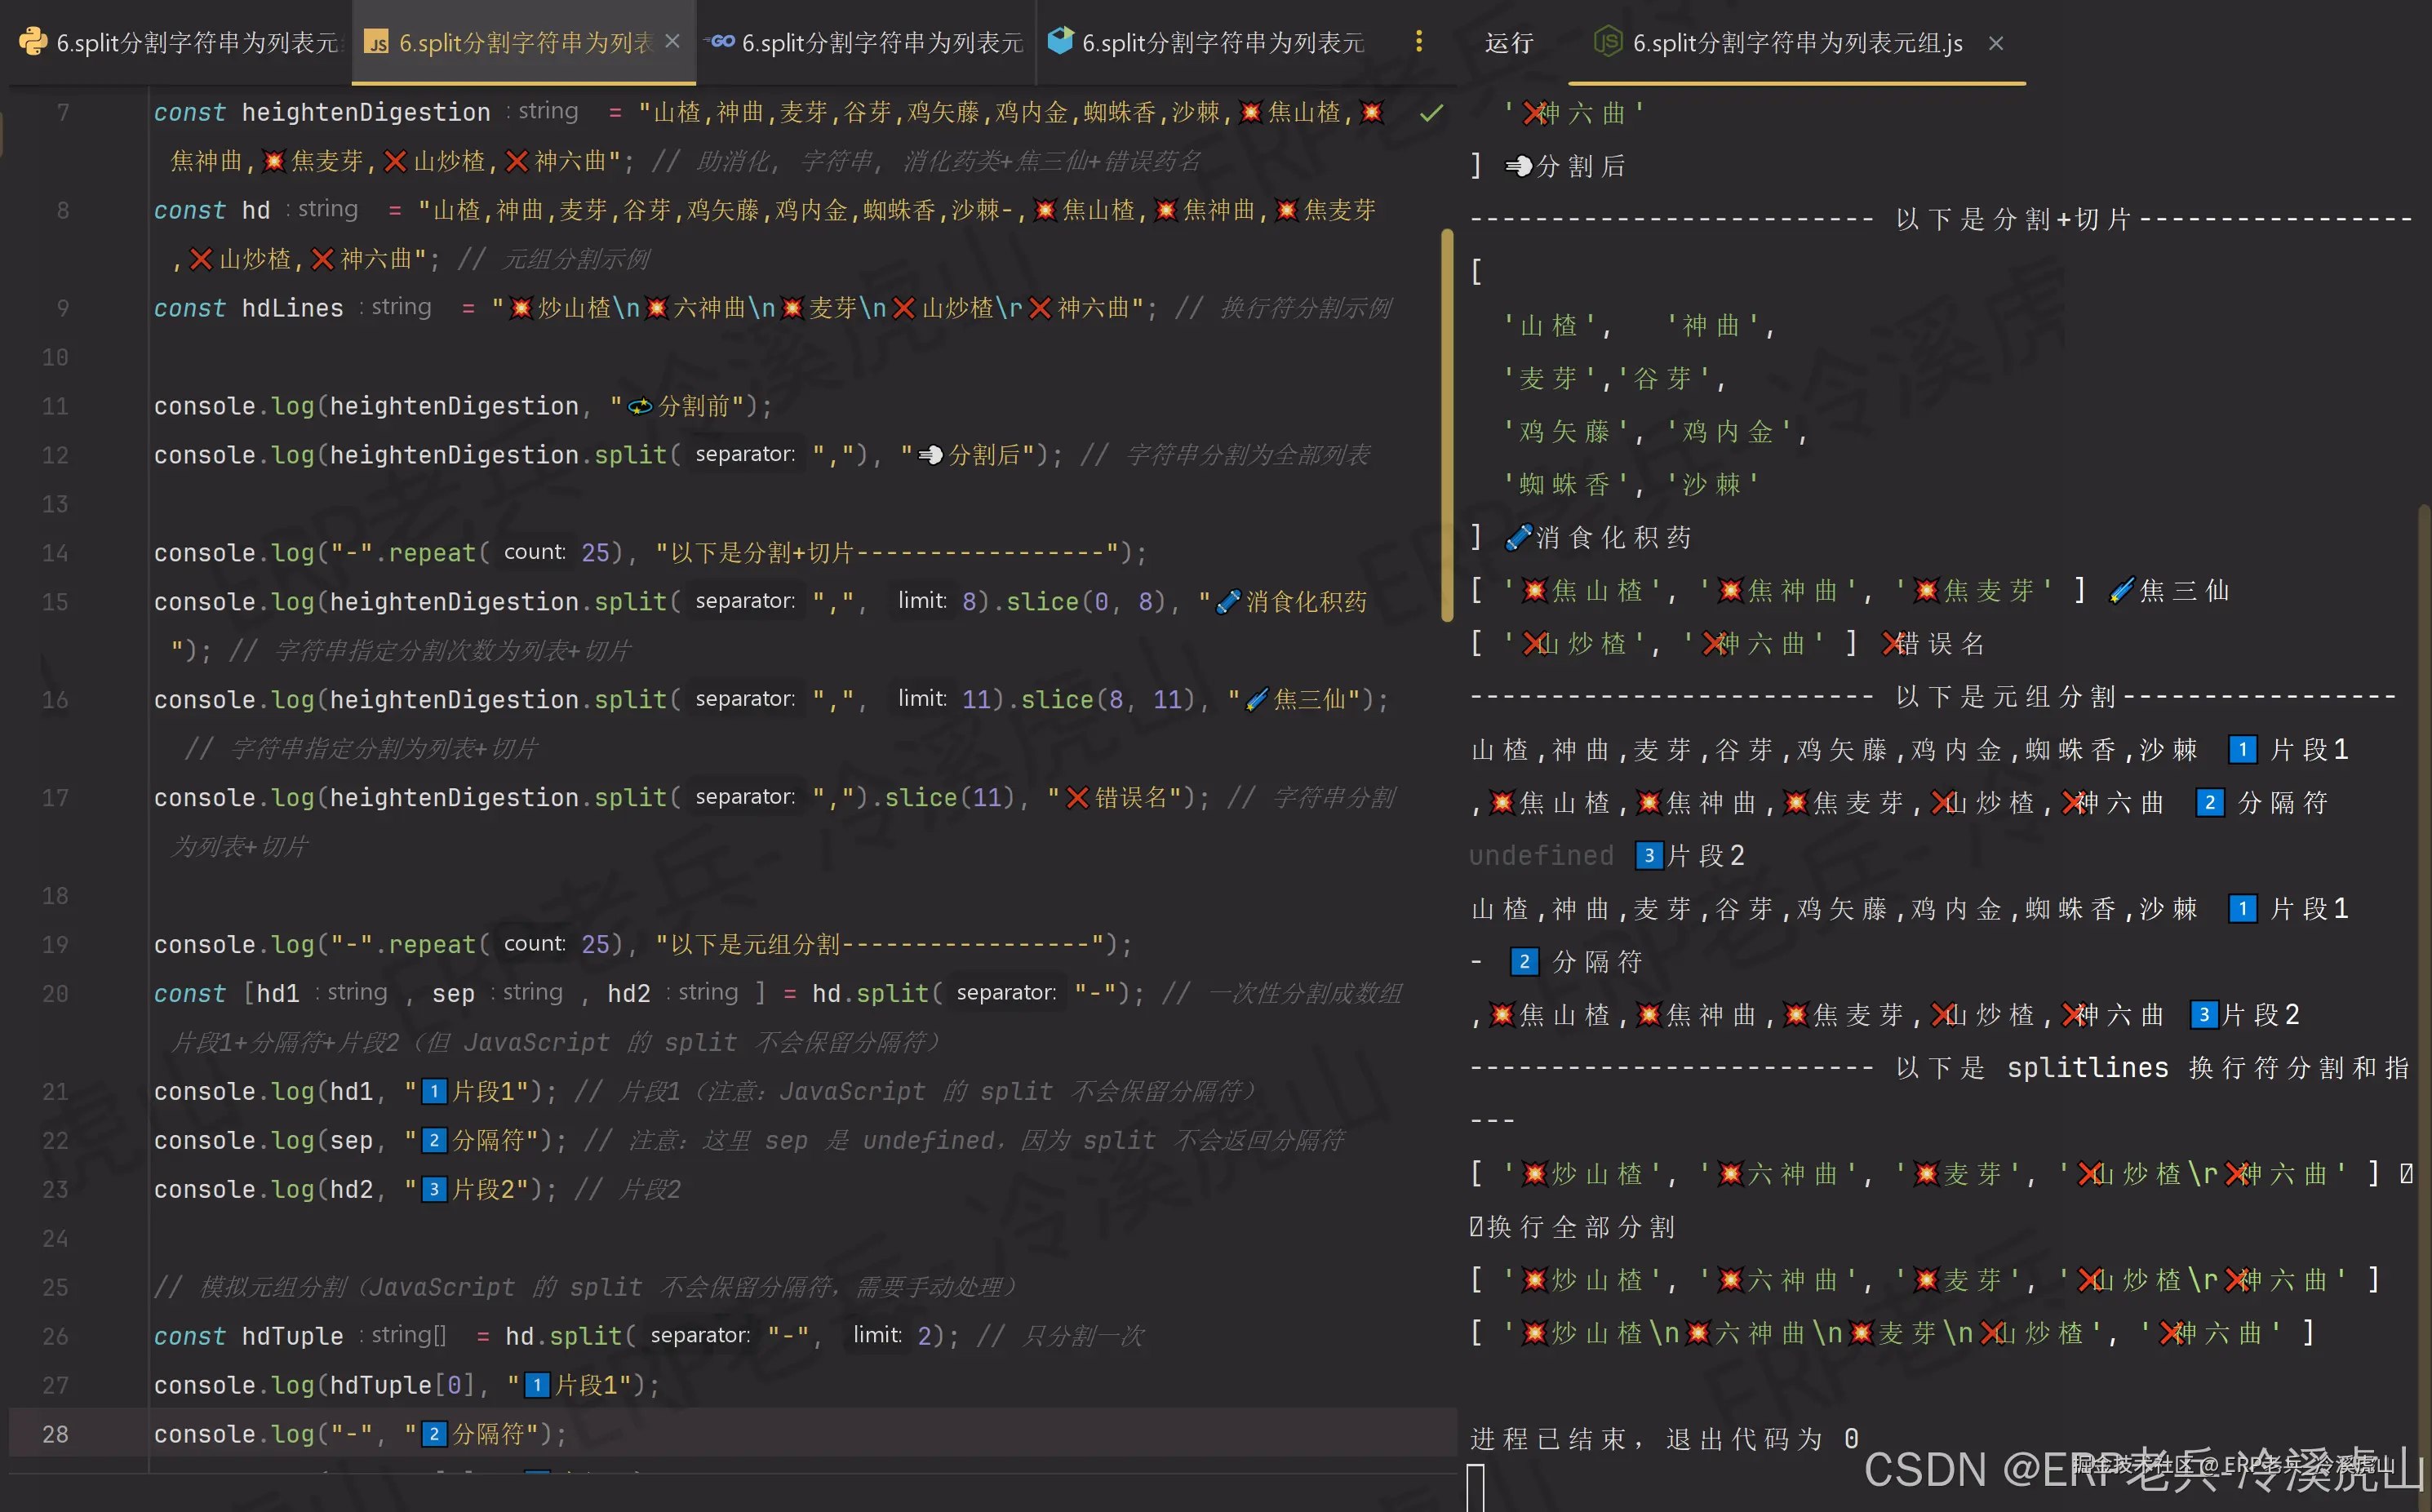Click the JS file icon on the active tab
The height and width of the screenshot is (1512, 2432).
[x=377, y=41]
